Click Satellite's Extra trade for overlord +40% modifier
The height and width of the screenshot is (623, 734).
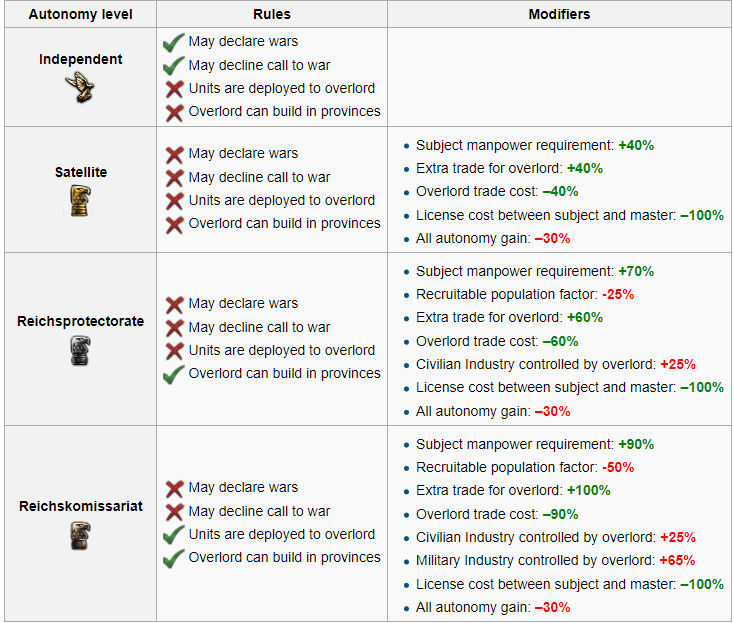pos(509,168)
